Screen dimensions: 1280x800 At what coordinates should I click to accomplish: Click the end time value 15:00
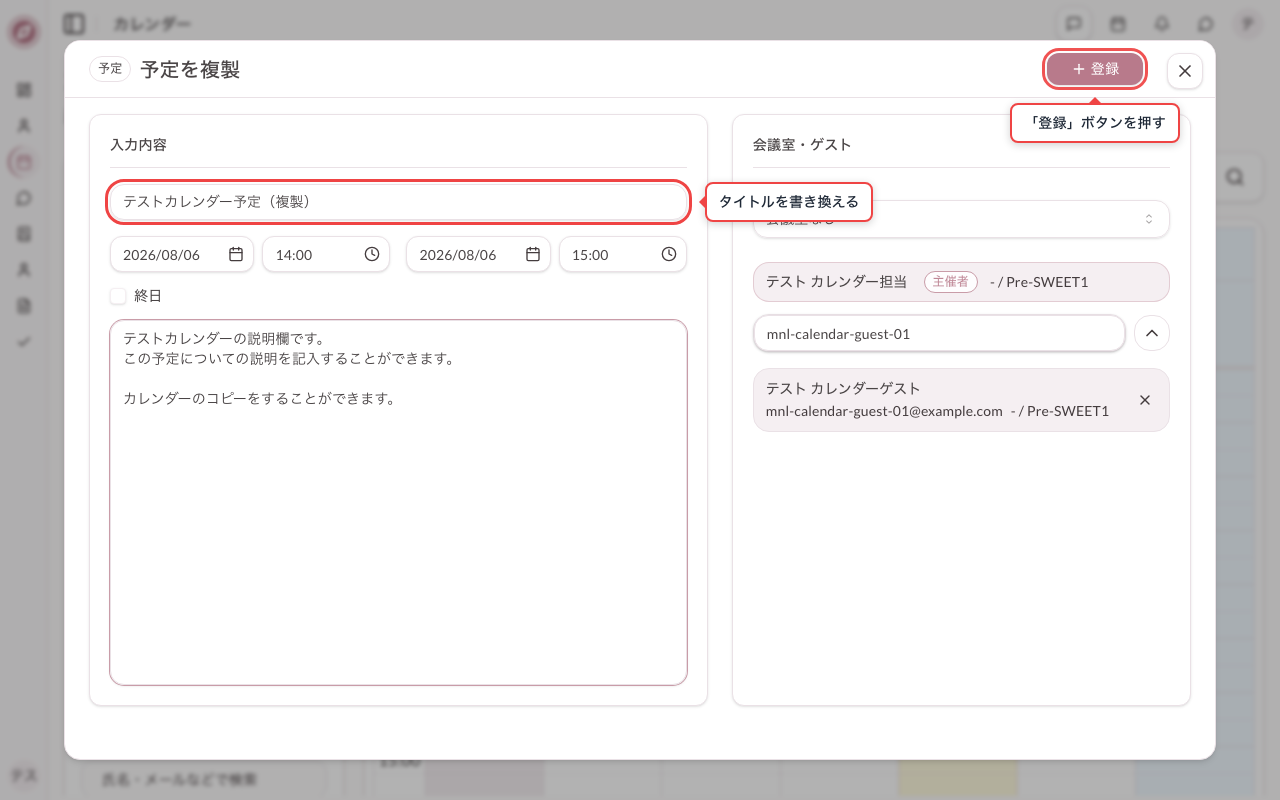590,255
